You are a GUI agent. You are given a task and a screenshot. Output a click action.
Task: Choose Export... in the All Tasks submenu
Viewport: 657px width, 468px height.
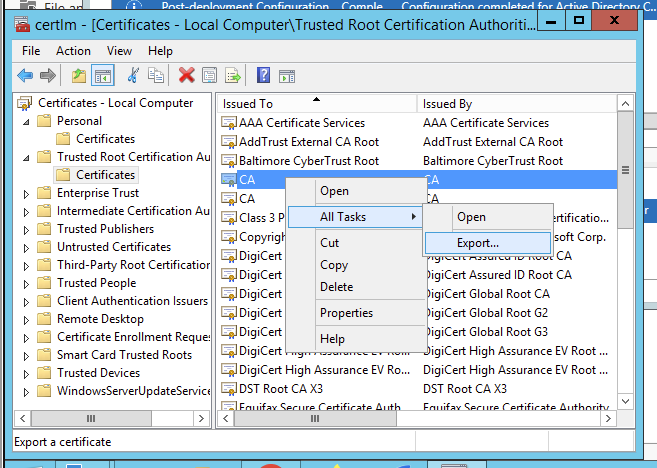point(488,243)
